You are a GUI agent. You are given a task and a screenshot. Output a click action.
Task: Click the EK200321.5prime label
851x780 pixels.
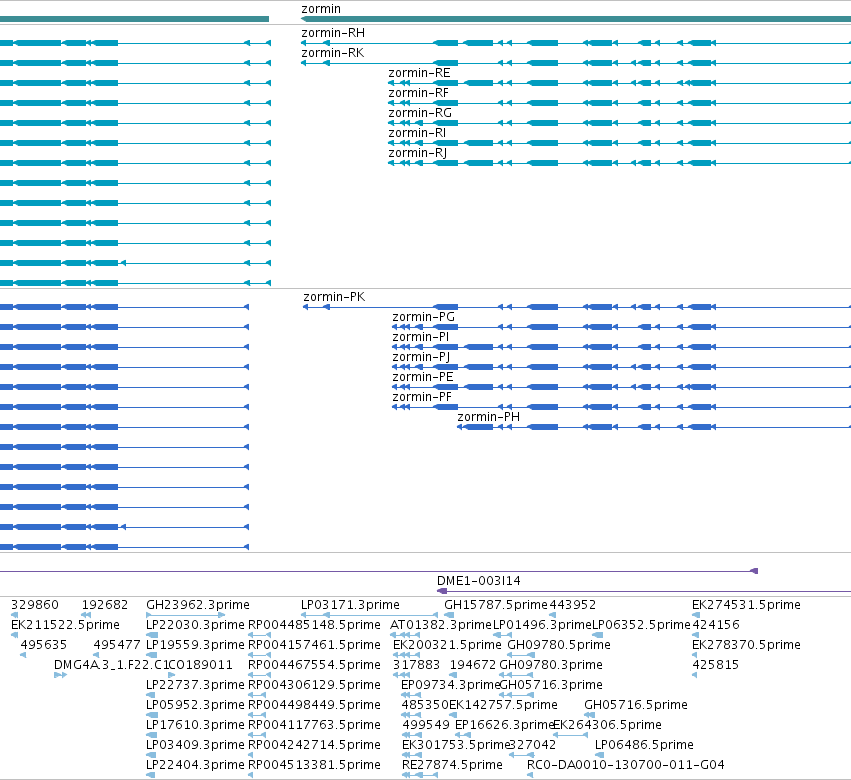point(447,645)
